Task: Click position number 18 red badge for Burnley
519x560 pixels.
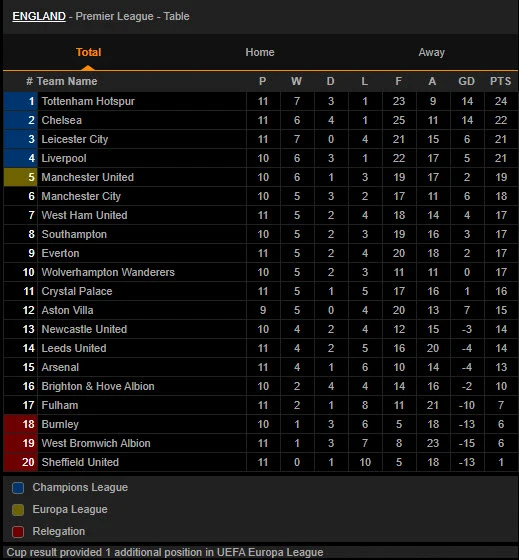Action: point(21,424)
